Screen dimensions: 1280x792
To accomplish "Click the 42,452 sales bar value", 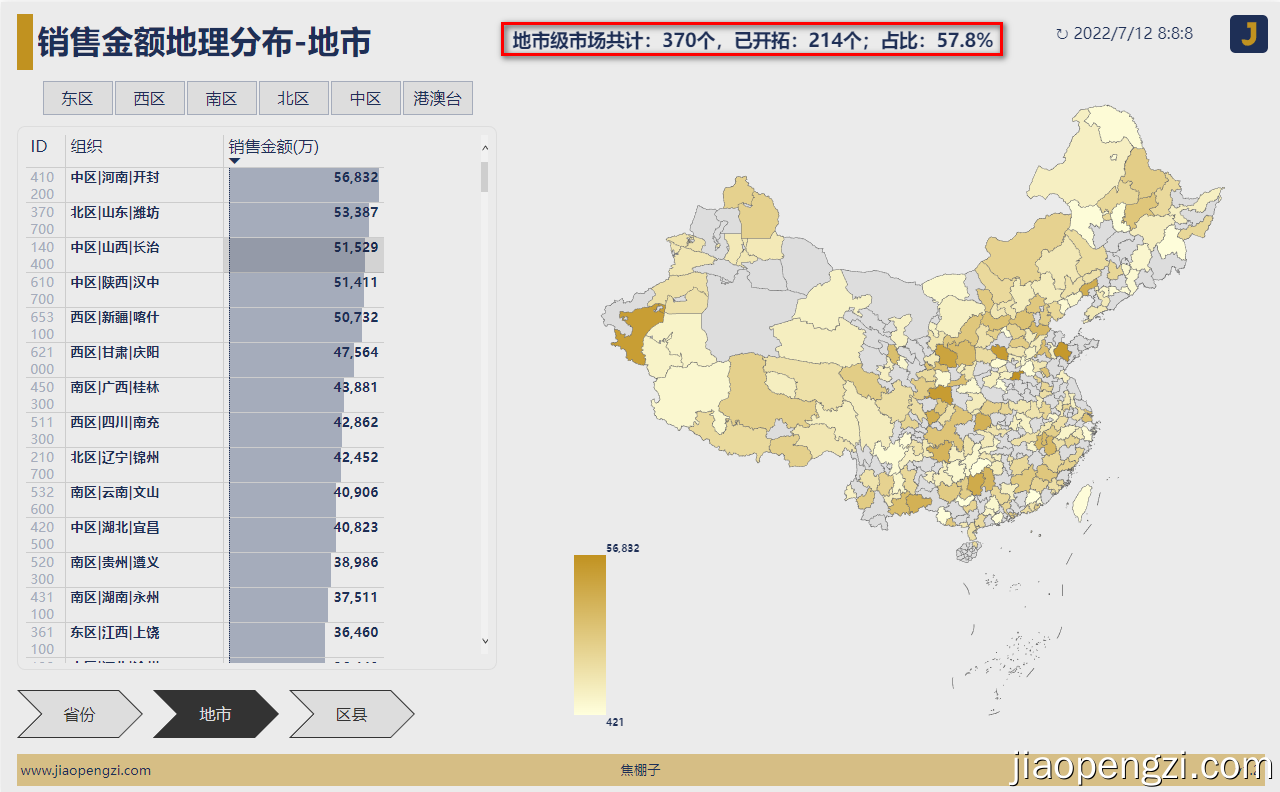I will [356, 457].
